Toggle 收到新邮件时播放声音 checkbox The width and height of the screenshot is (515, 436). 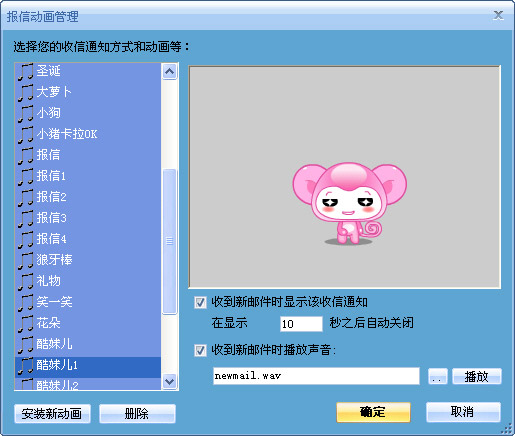click(200, 350)
